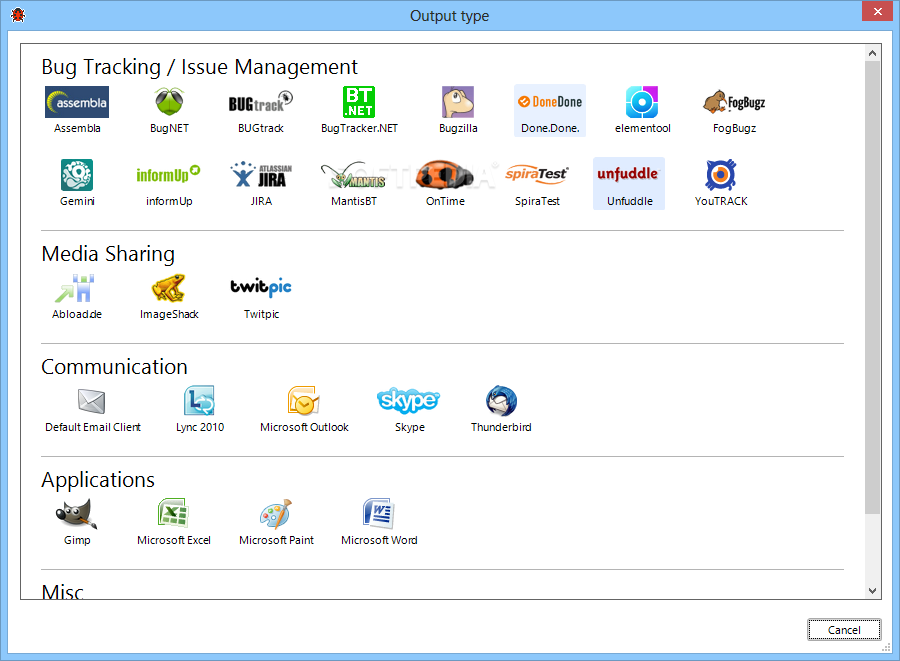Choose the BugNET green bug icon
This screenshot has width=900, height=661.
coord(169,102)
